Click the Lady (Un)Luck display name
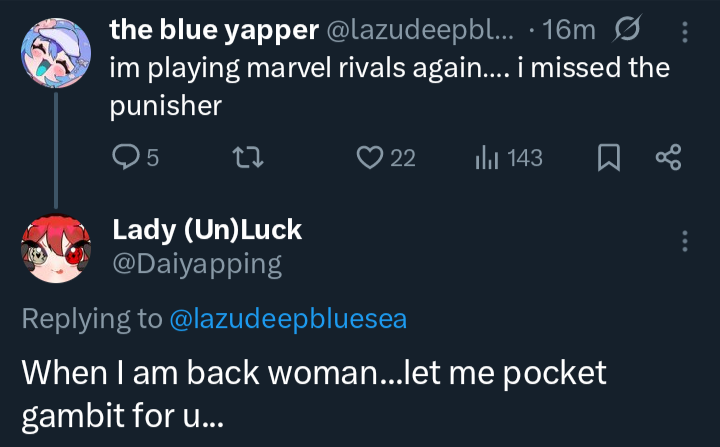This screenshot has width=720, height=447. pos(206,229)
